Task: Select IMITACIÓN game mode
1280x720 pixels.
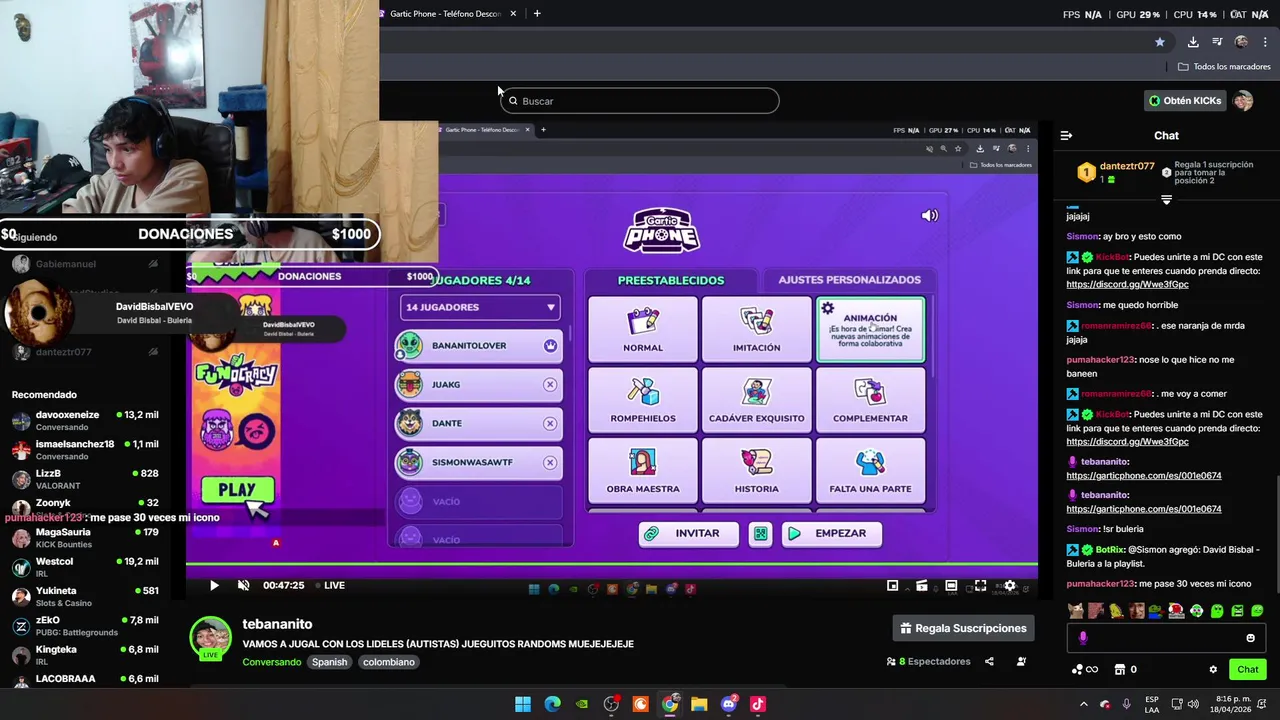Action: coord(757,329)
